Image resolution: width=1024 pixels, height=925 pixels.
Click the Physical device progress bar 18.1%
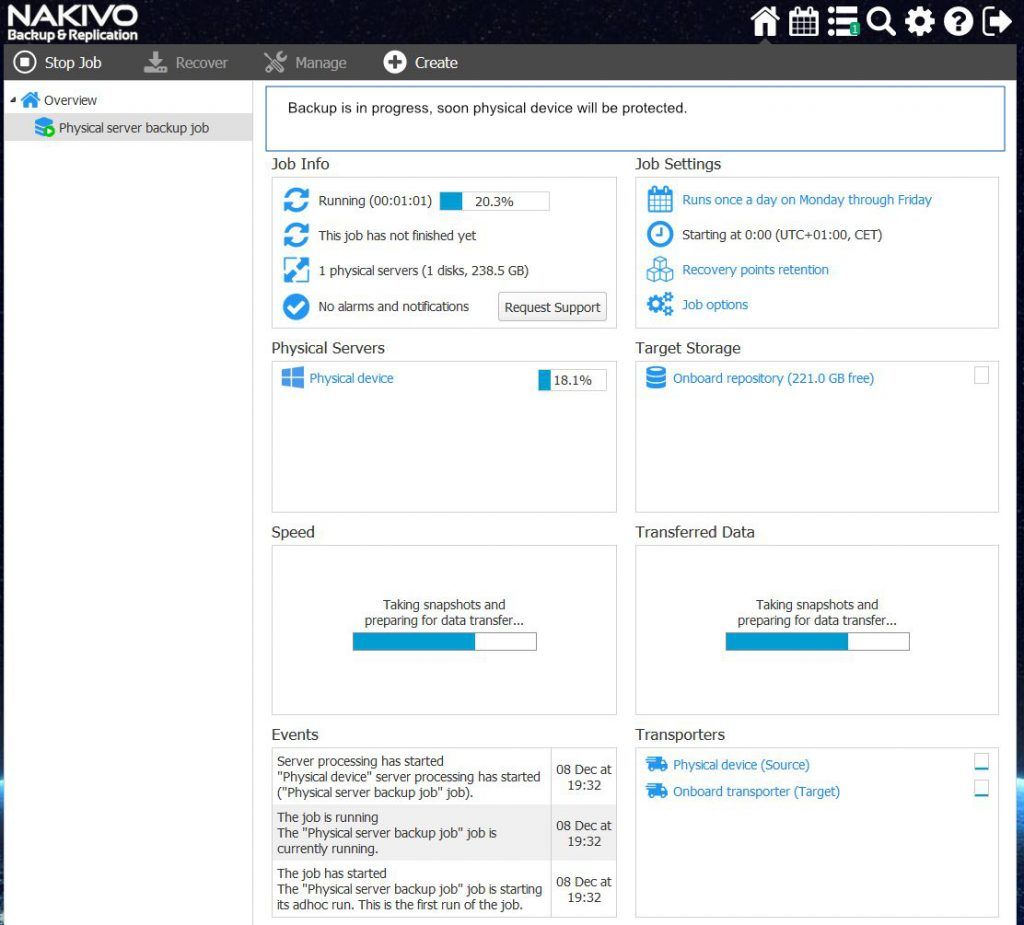coord(572,380)
